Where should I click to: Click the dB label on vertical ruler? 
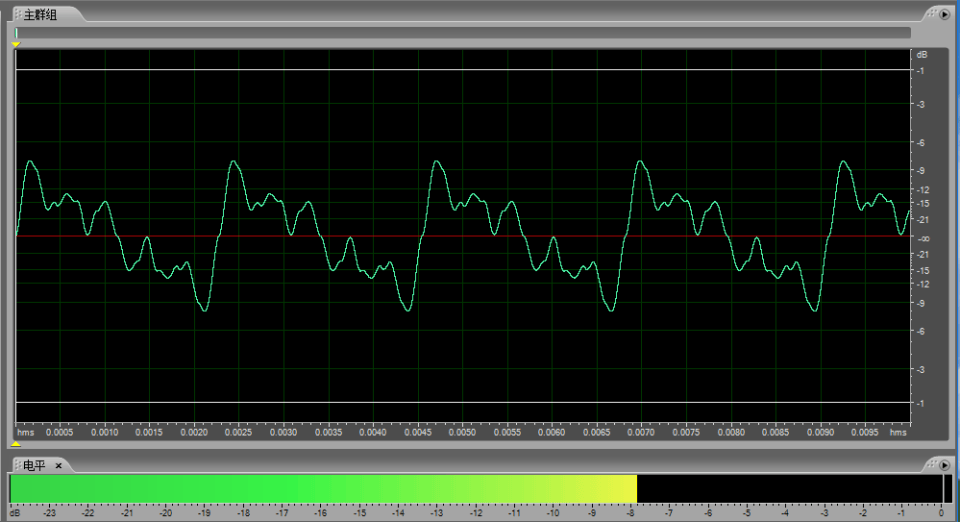click(x=921, y=53)
